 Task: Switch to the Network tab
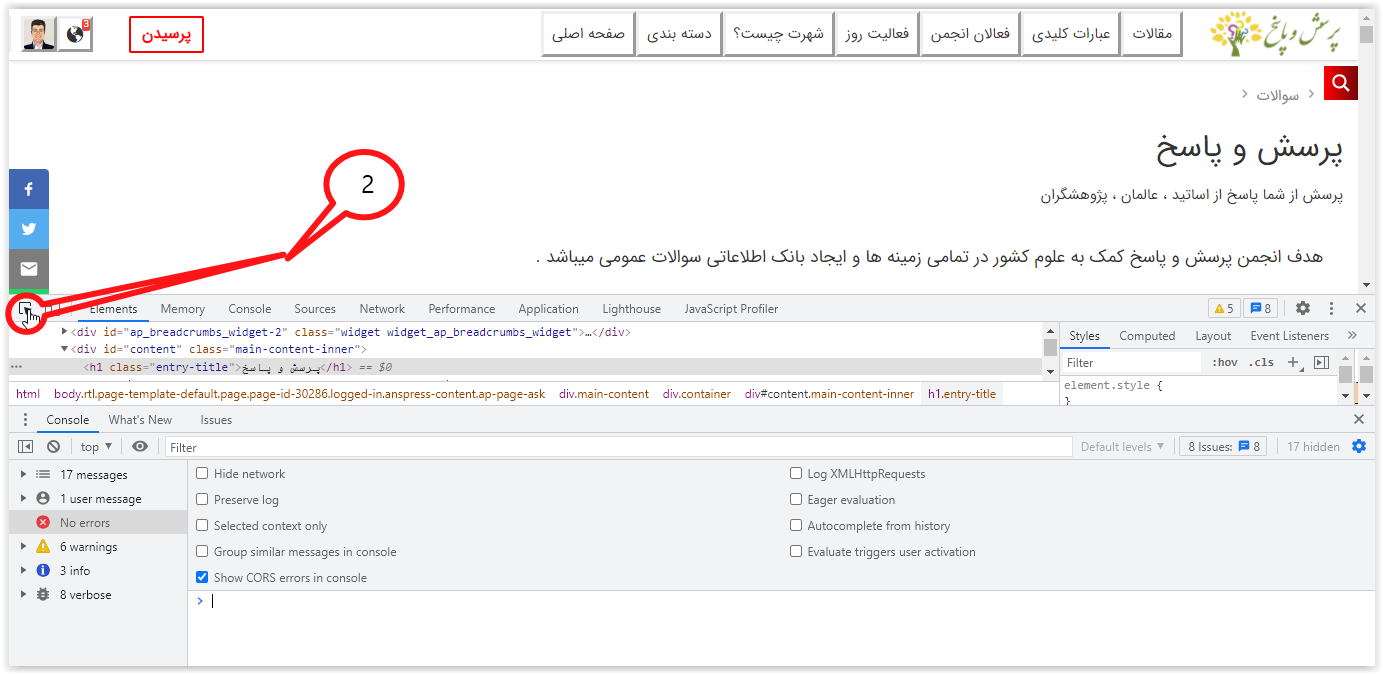coord(382,309)
